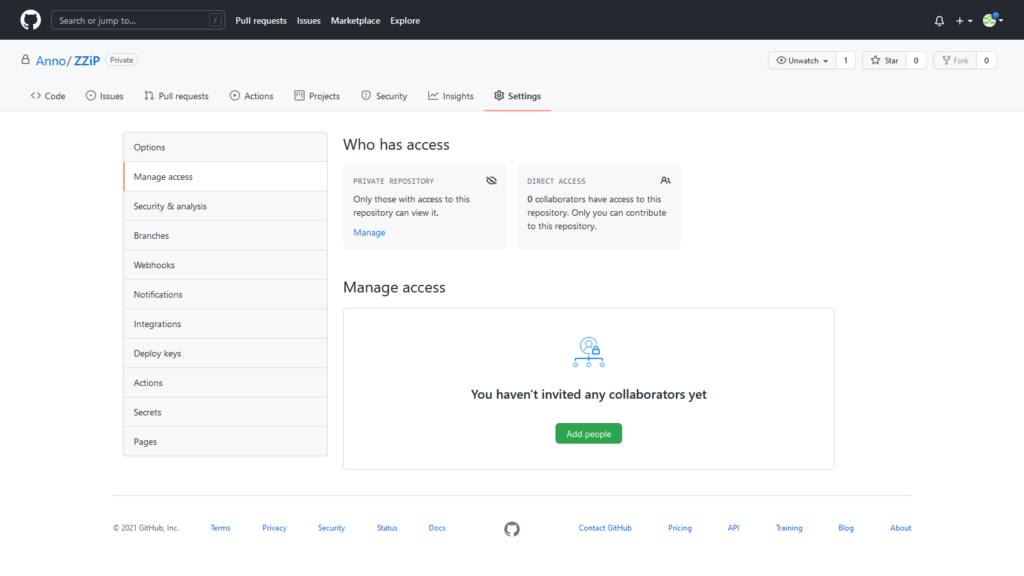Open the notifications bell icon
Viewport: 1024px width, 576px height.
[x=939, y=21]
